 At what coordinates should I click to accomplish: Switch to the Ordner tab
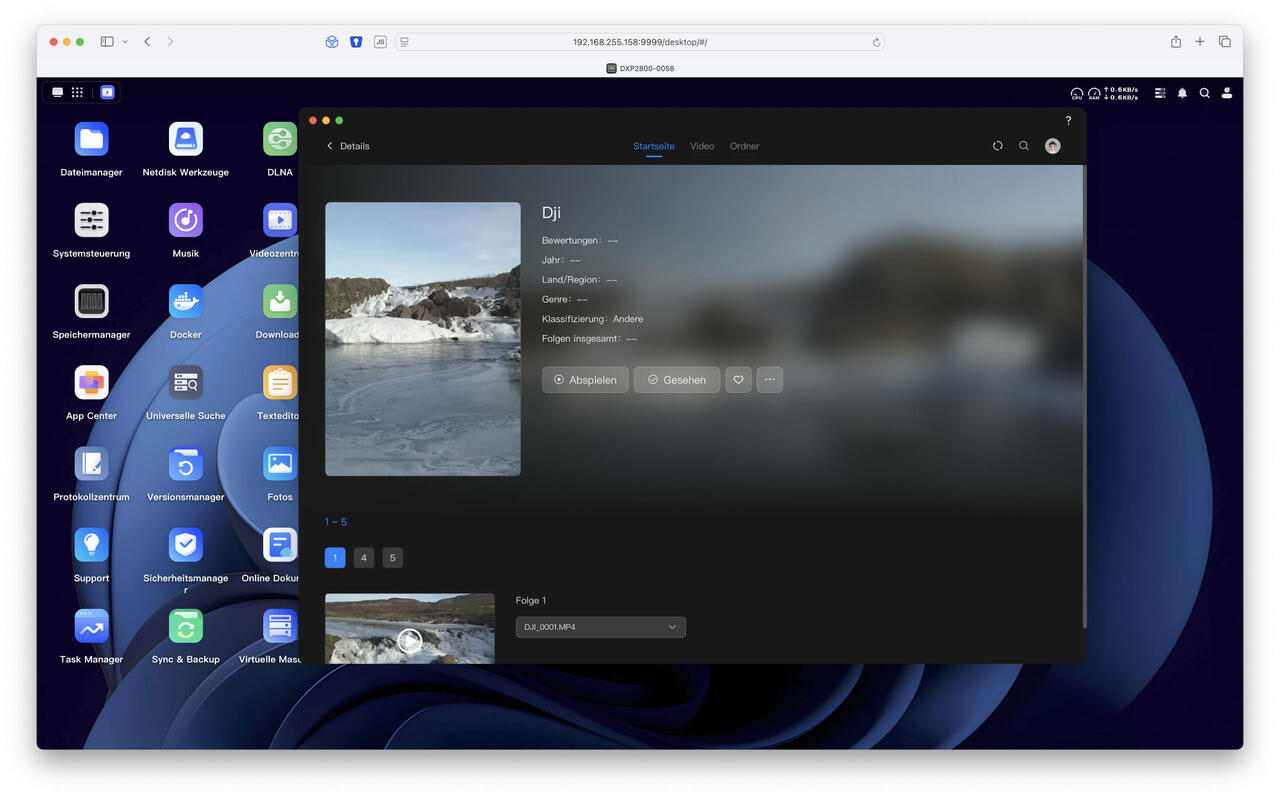tap(744, 146)
